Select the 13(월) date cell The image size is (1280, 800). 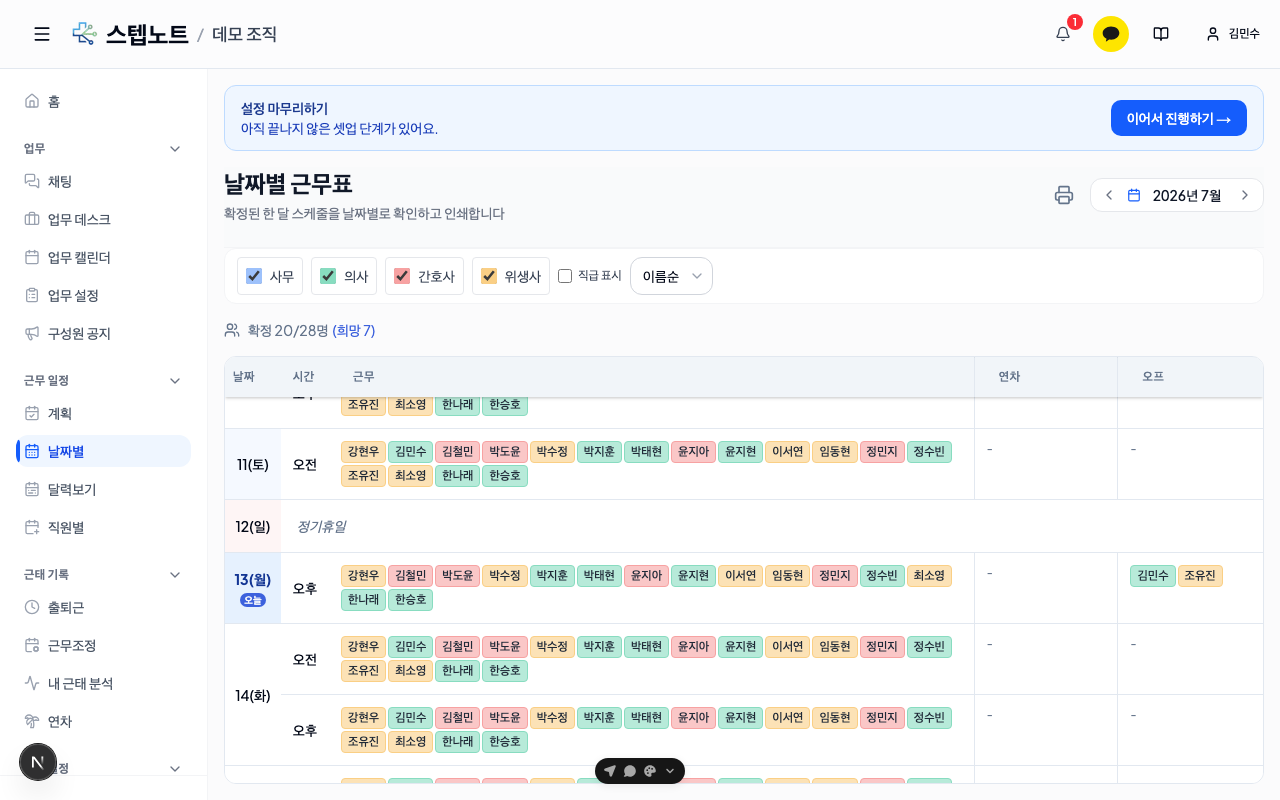[x=253, y=588]
